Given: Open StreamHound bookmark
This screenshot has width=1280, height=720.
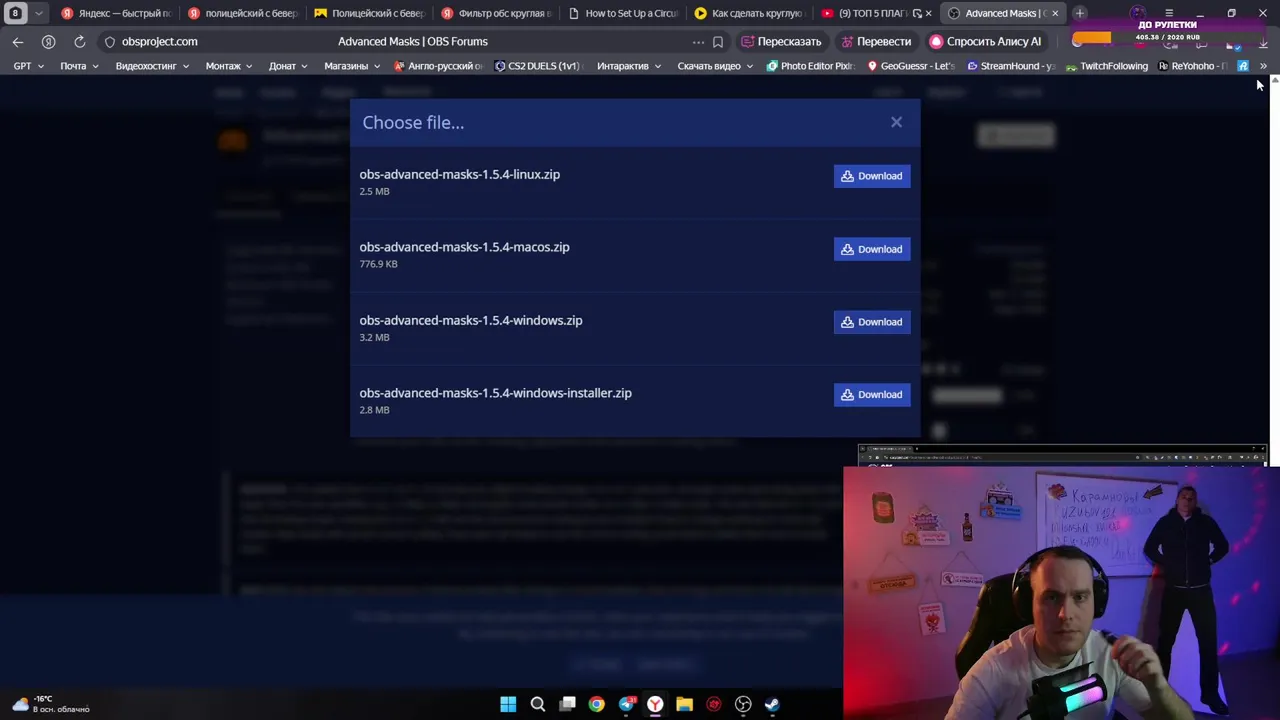Looking at the screenshot, I should (1011, 66).
